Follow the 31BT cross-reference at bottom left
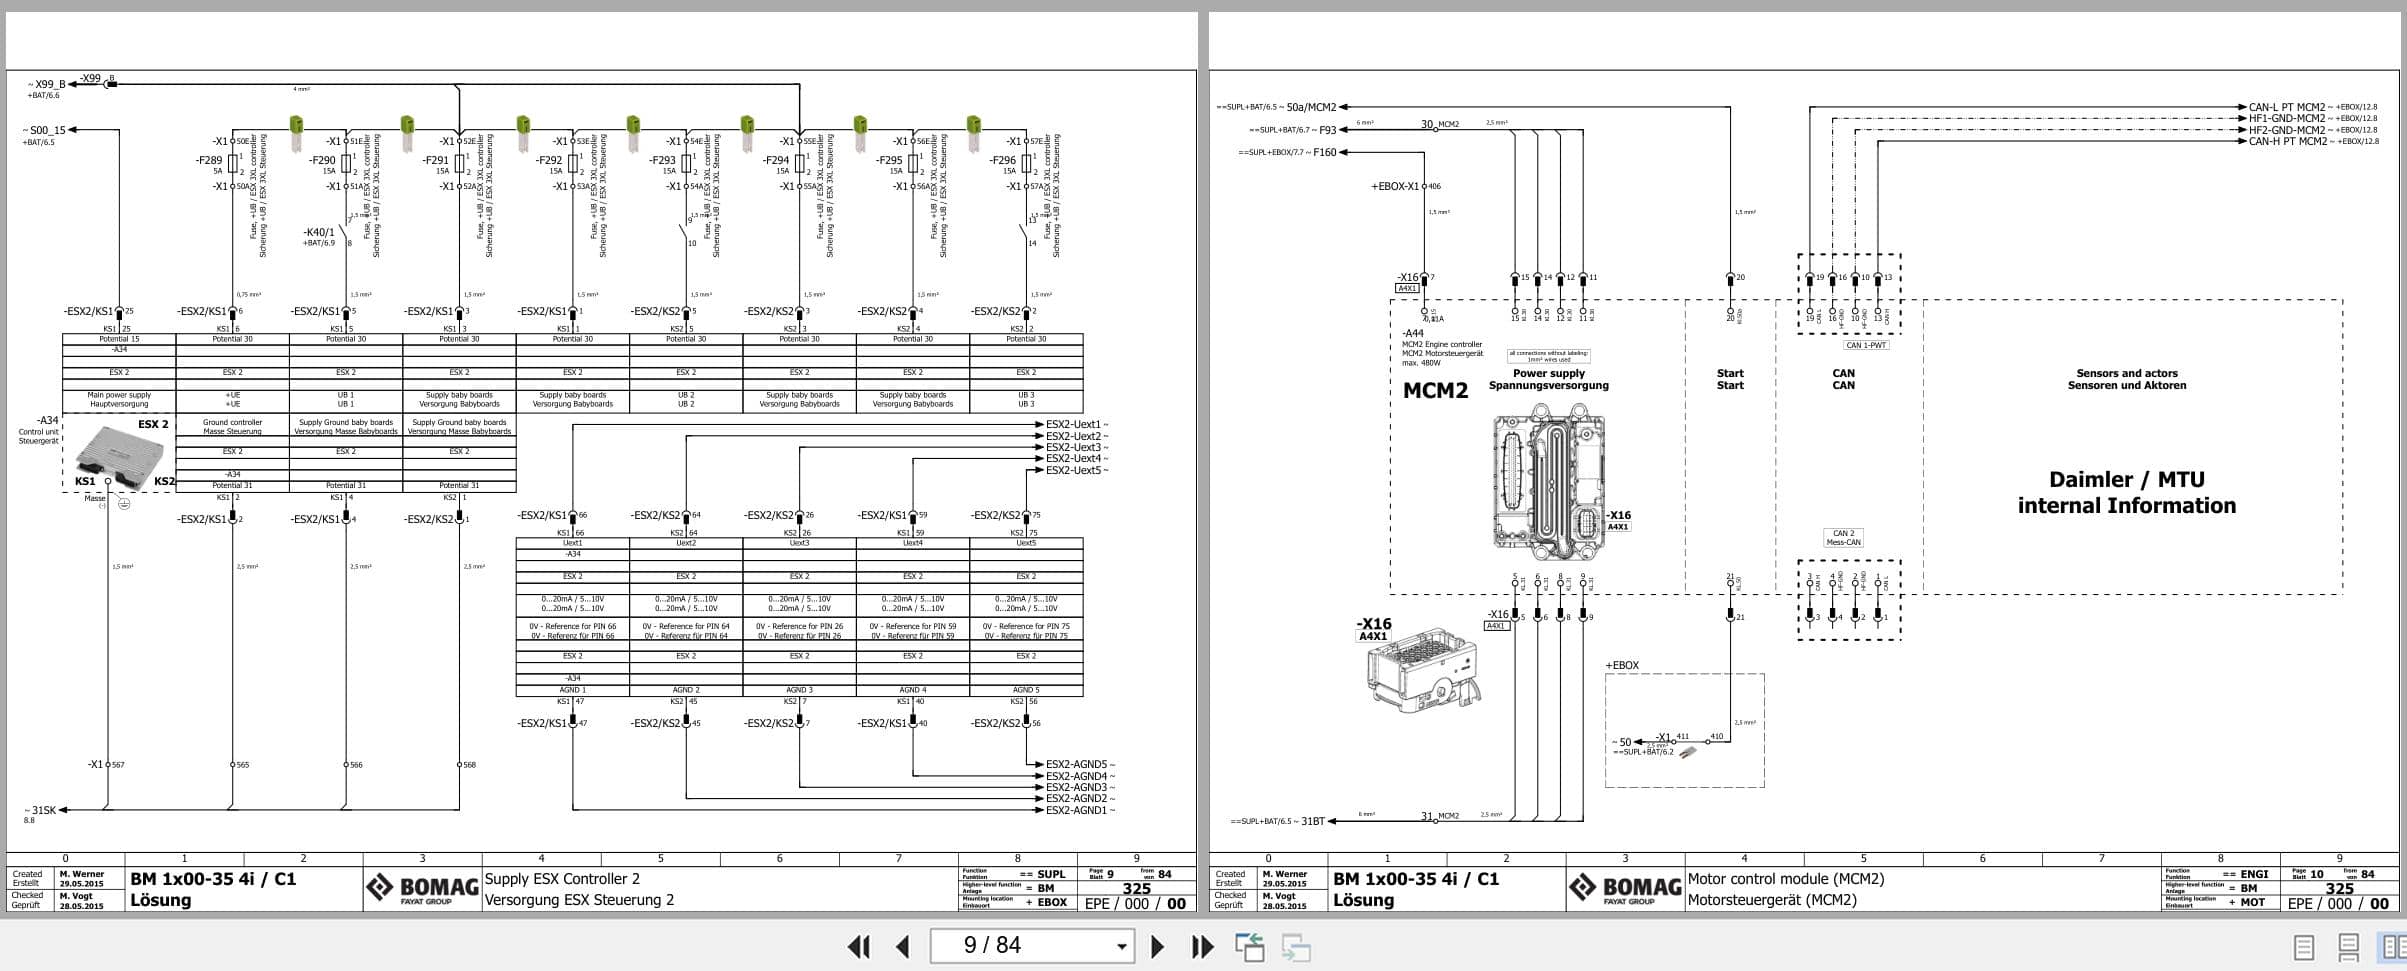This screenshot has height=971, width=2407. (x=1311, y=820)
